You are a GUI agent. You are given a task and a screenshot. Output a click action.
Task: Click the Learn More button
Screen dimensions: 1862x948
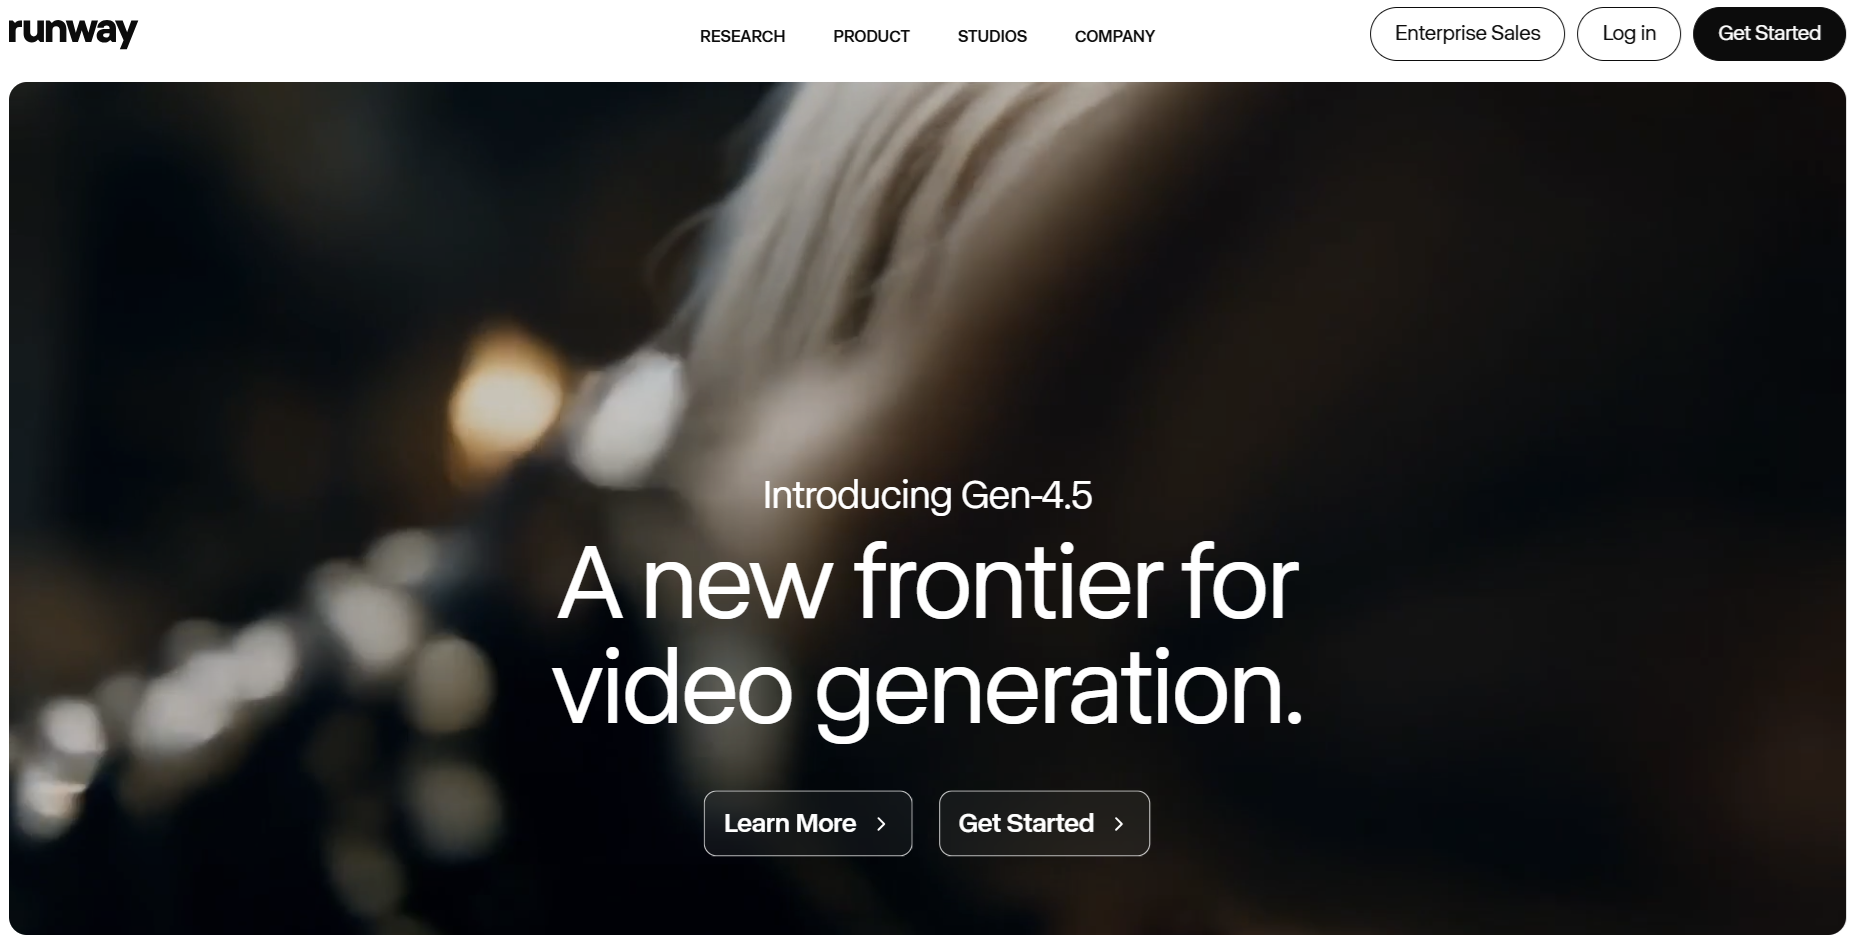tap(808, 823)
